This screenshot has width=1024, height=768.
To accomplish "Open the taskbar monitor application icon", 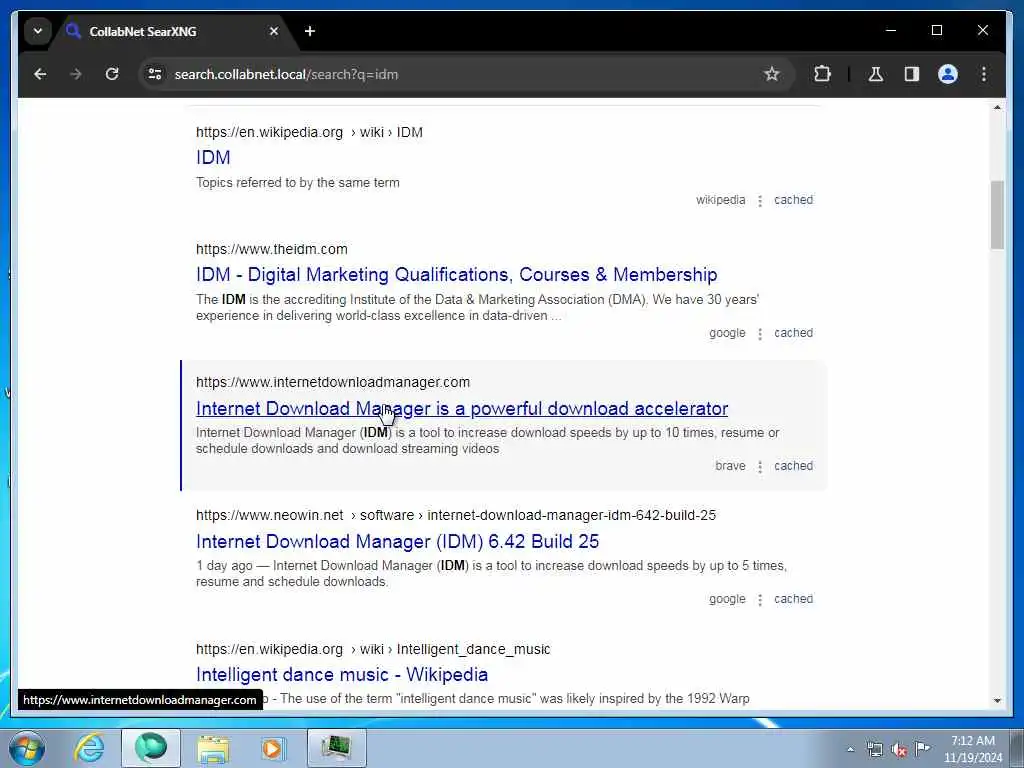I will tap(336, 748).
